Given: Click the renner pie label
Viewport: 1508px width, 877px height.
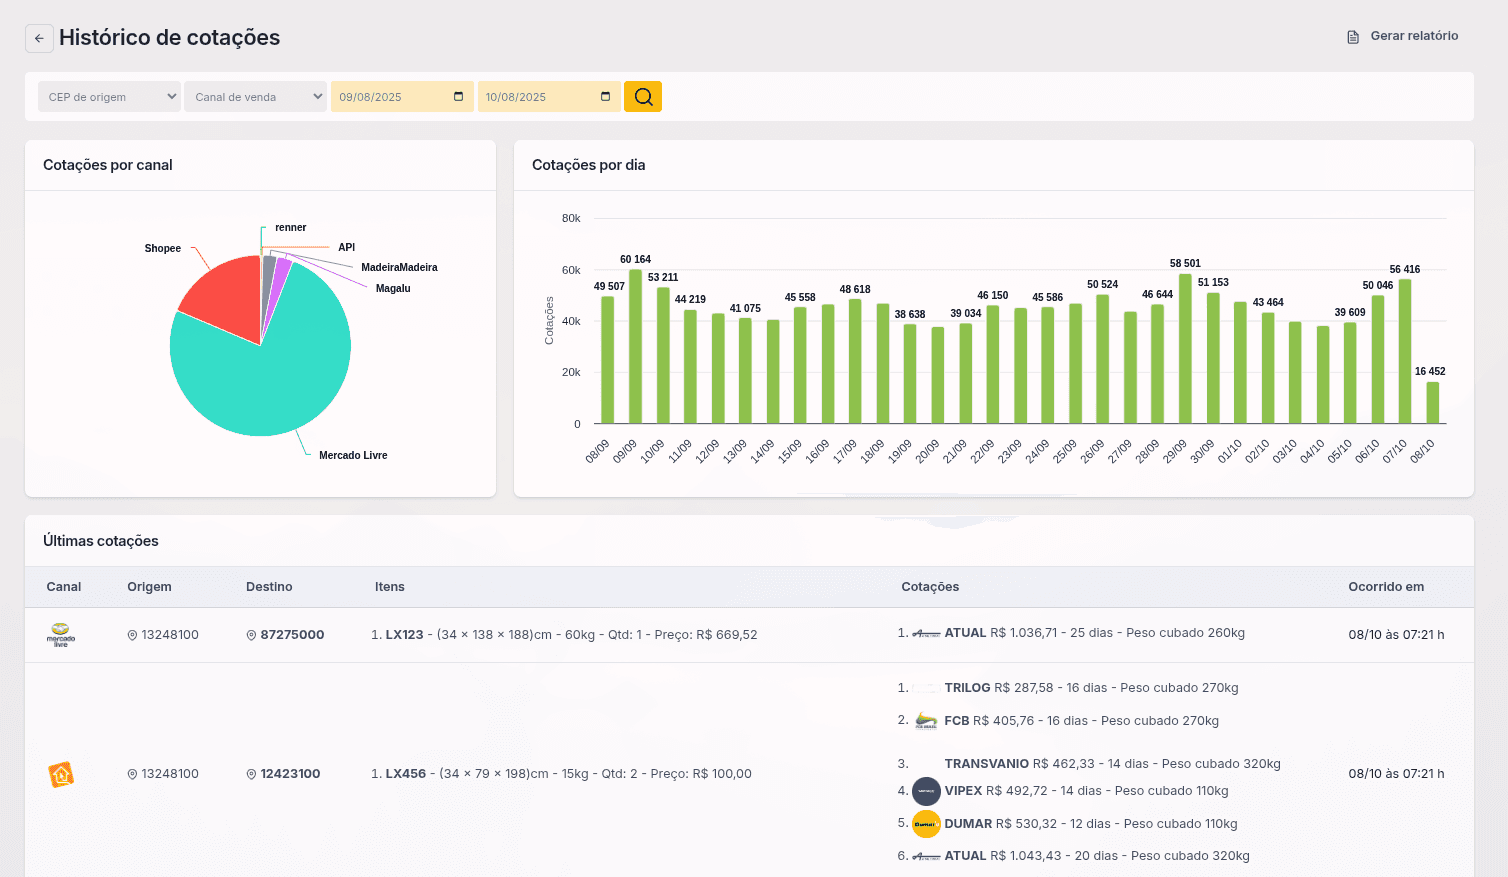Looking at the screenshot, I should click(x=290, y=227).
